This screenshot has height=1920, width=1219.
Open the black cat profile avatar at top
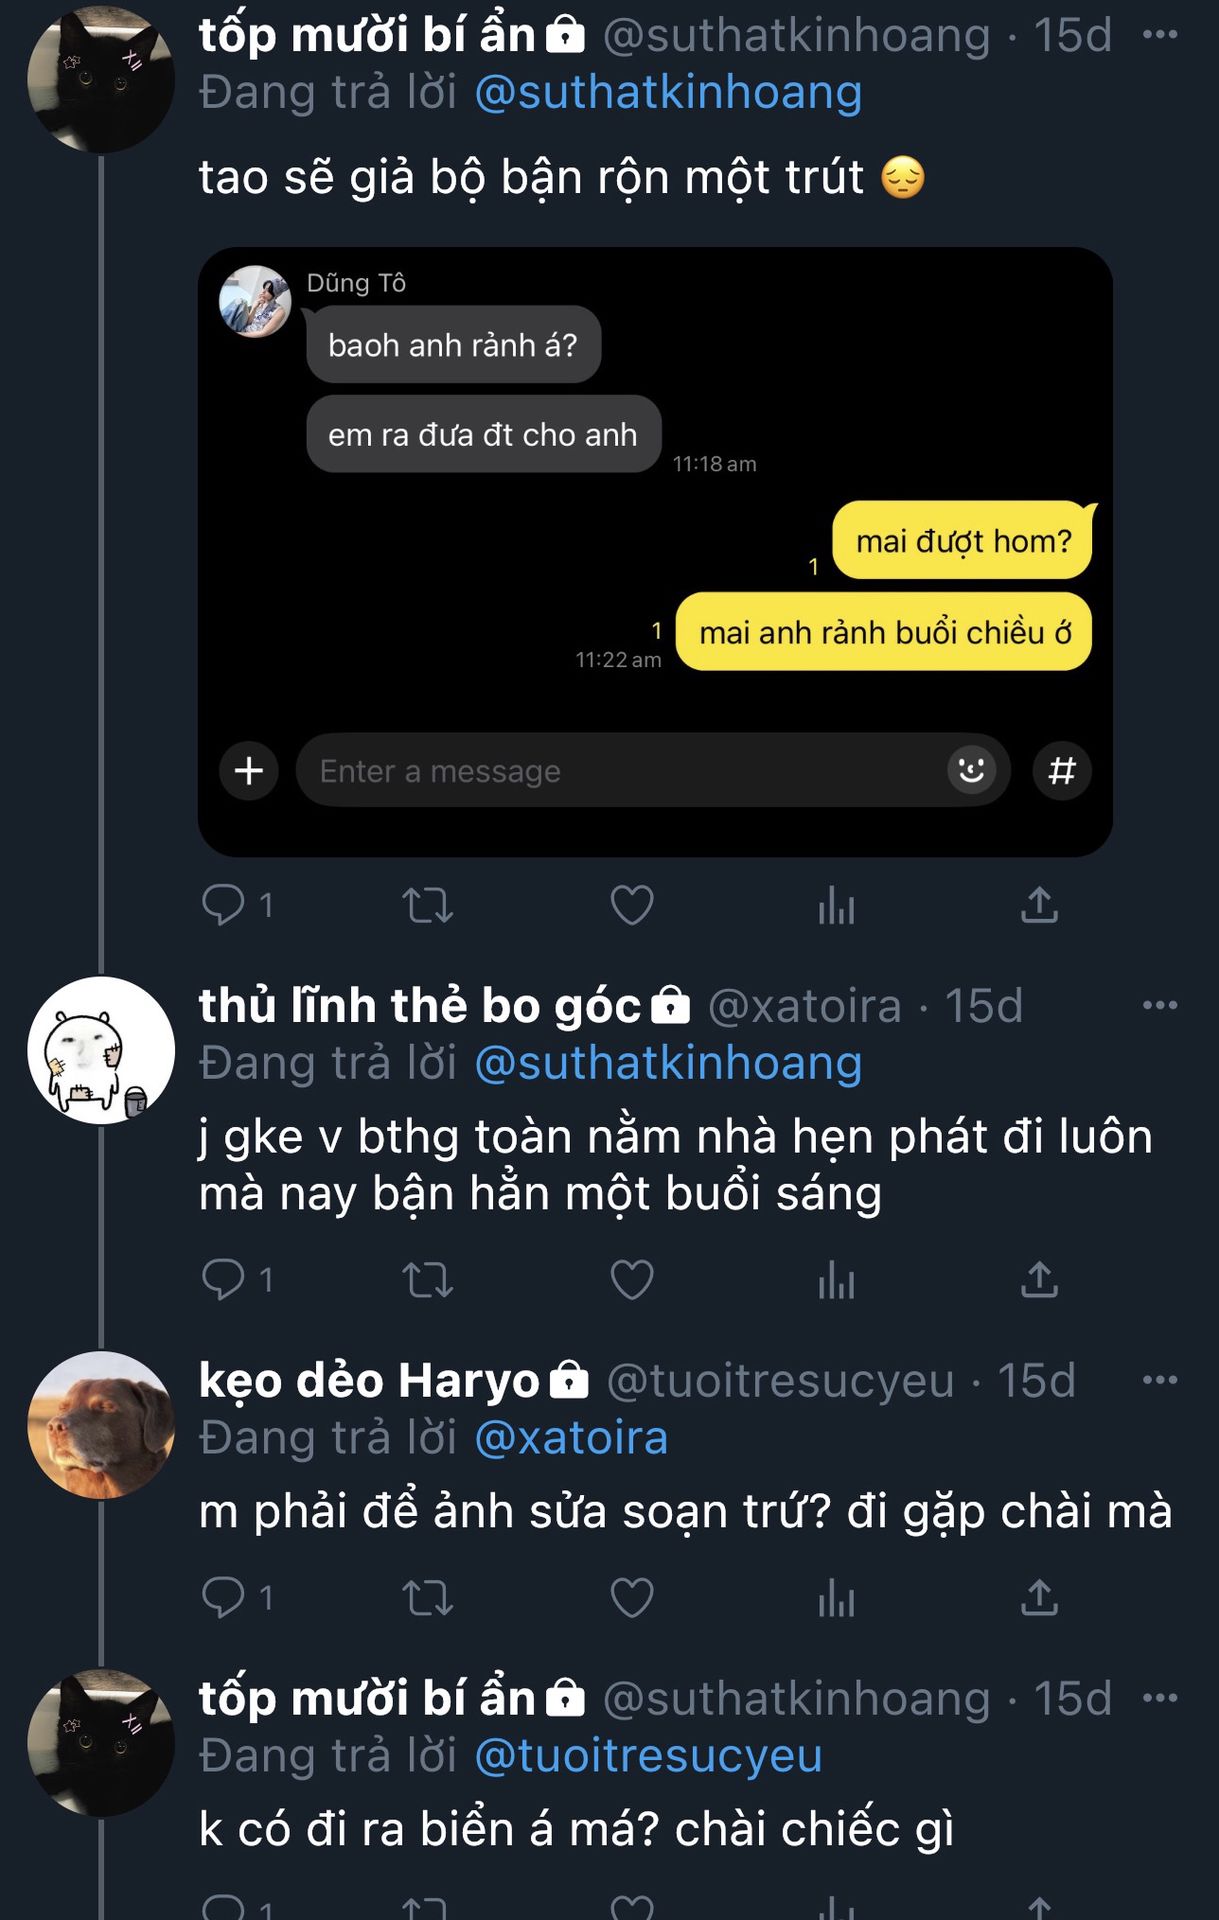pos(101,80)
